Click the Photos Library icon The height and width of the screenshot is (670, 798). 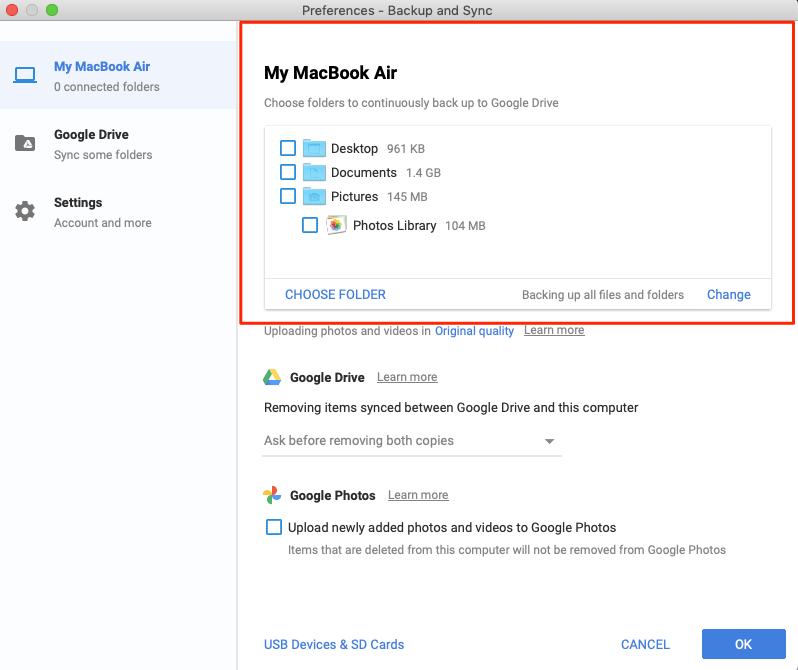336,225
